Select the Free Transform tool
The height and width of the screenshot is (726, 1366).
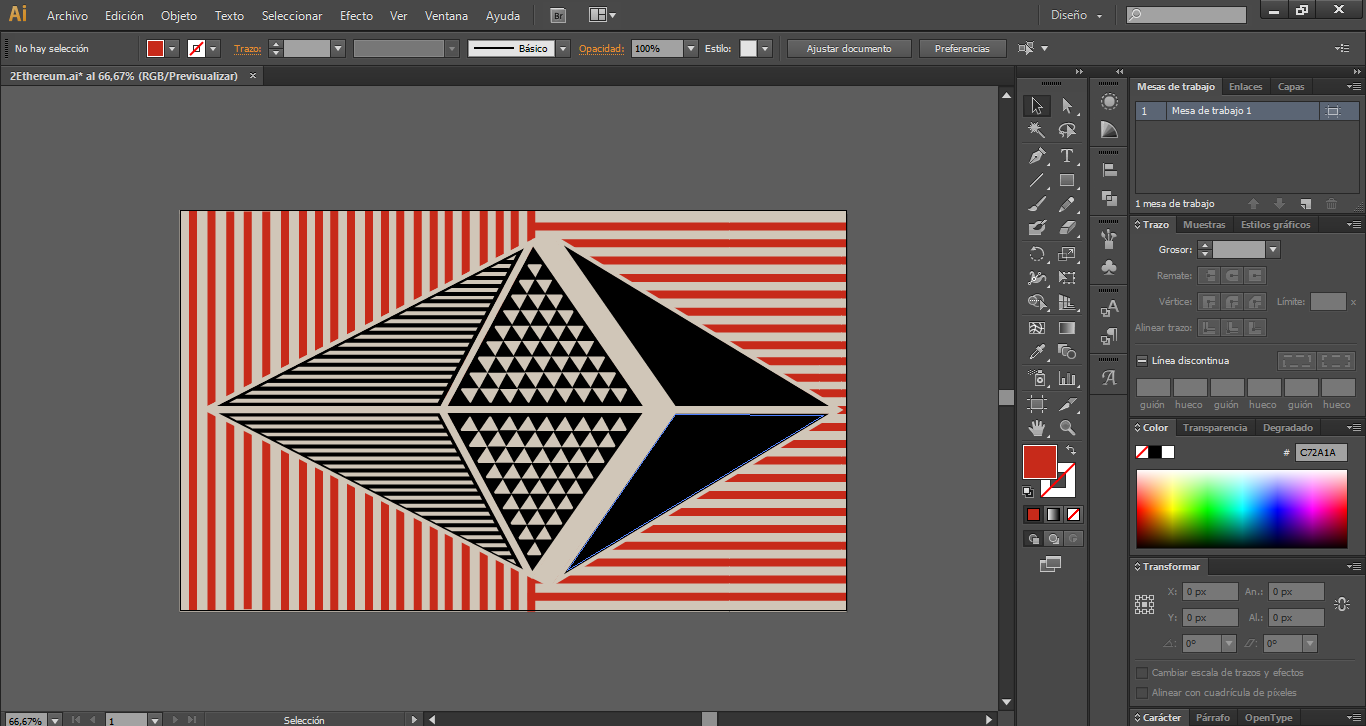(1067, 279)
